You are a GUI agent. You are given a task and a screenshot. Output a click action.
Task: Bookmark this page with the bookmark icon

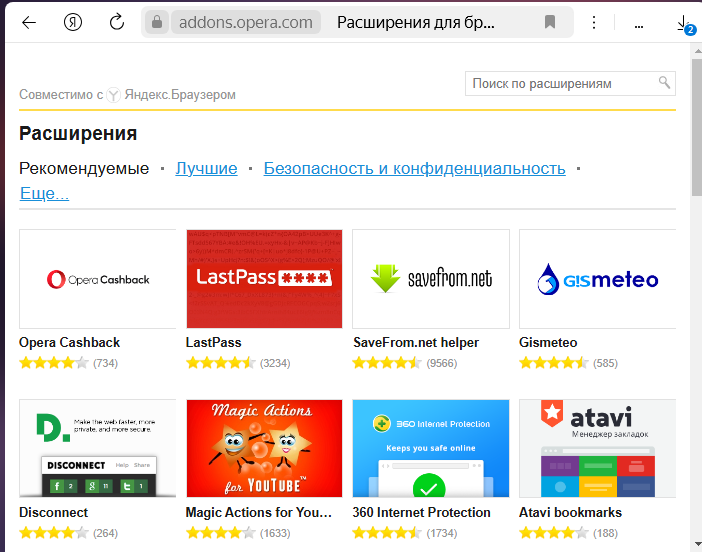(x=550, y=22)
